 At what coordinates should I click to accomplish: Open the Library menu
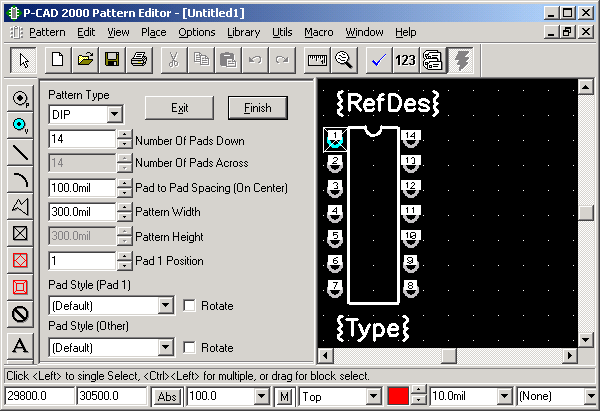(x=243, y=32)
